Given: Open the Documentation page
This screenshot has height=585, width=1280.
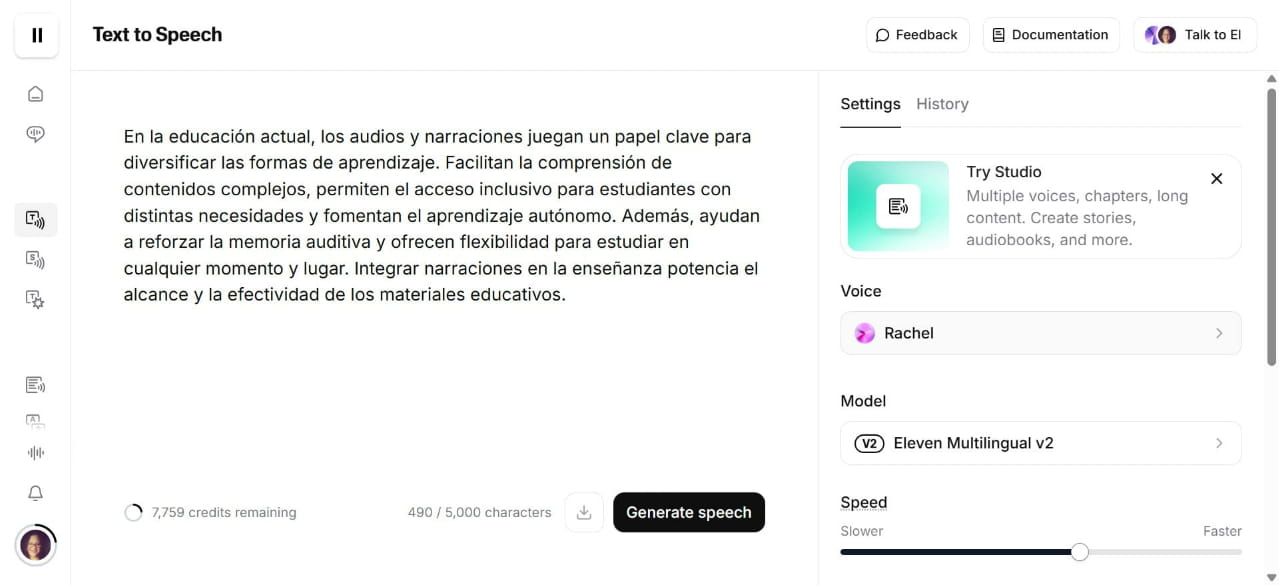Looking at the screenshot, I should pyautogui.click(x=1050, y=34).
